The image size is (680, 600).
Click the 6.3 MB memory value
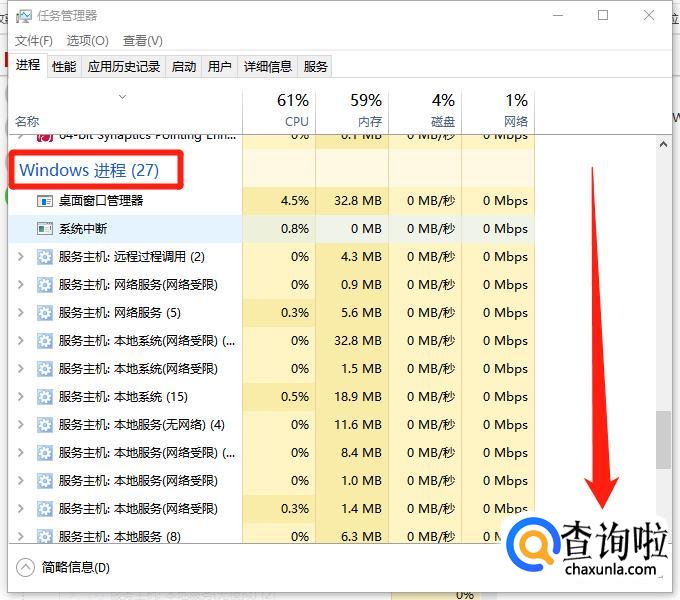(361, 536)
